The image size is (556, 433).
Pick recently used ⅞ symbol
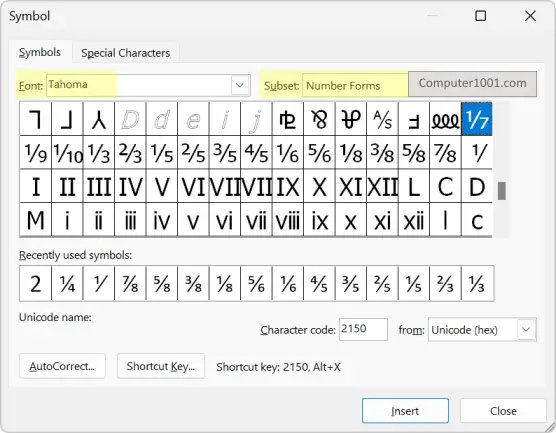[x=130, y=283]
